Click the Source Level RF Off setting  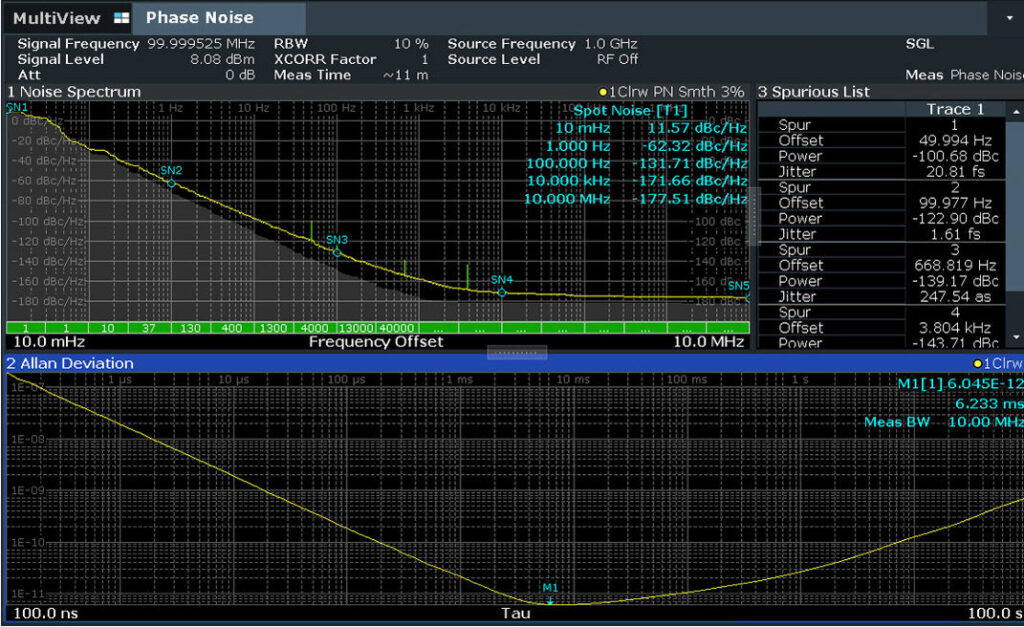[617, 59]
